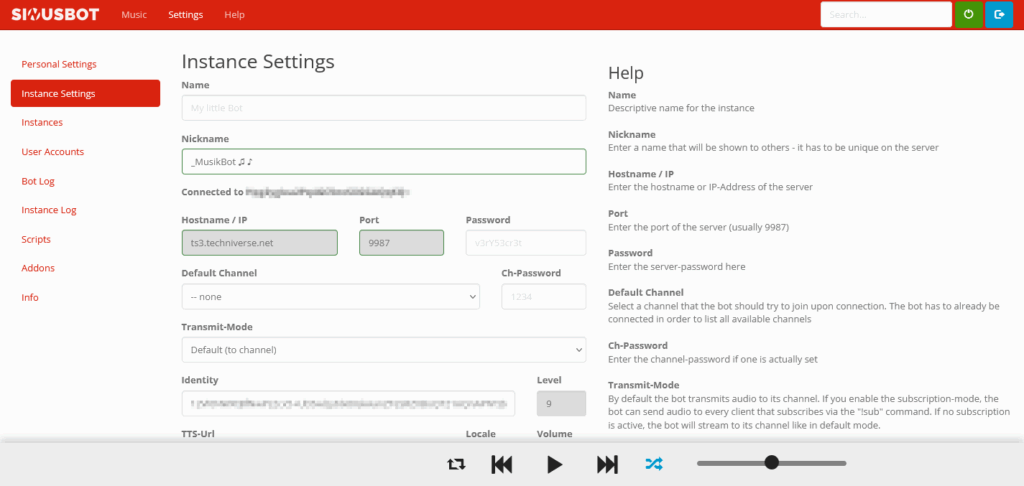Toggle repeat playback mode
The height and width of the screenshot is (486, 1024).
coord(457,464)
